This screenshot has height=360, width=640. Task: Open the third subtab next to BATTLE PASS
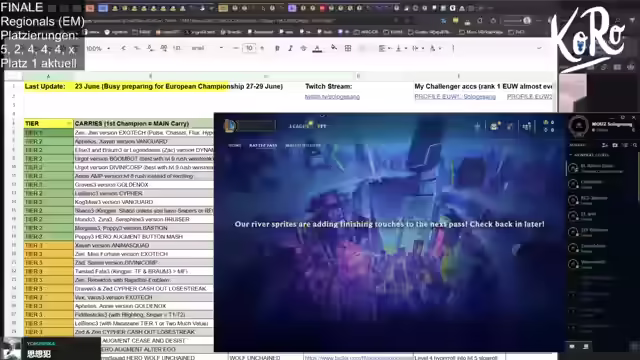[303, 145]
